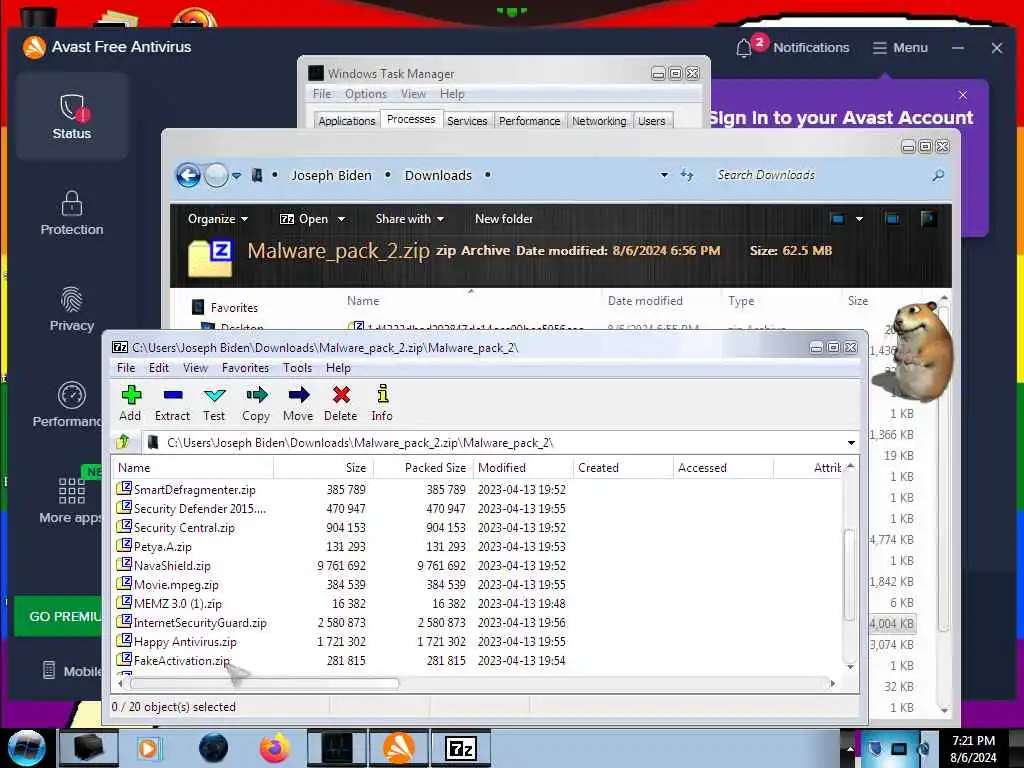Click the Add button in 7-Zip toolbar
The image size is (1024, 768).
(131, 403)
